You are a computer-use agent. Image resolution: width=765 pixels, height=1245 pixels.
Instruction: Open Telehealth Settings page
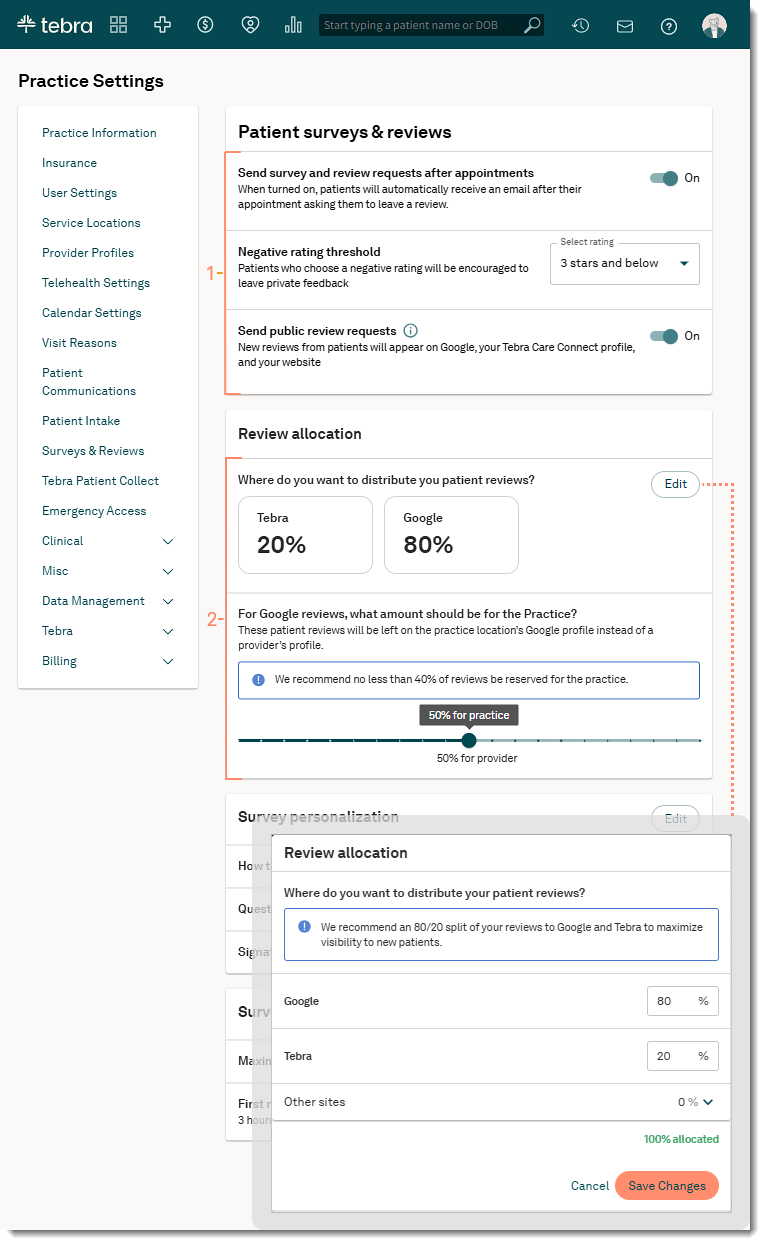click(x=96, y=283)
